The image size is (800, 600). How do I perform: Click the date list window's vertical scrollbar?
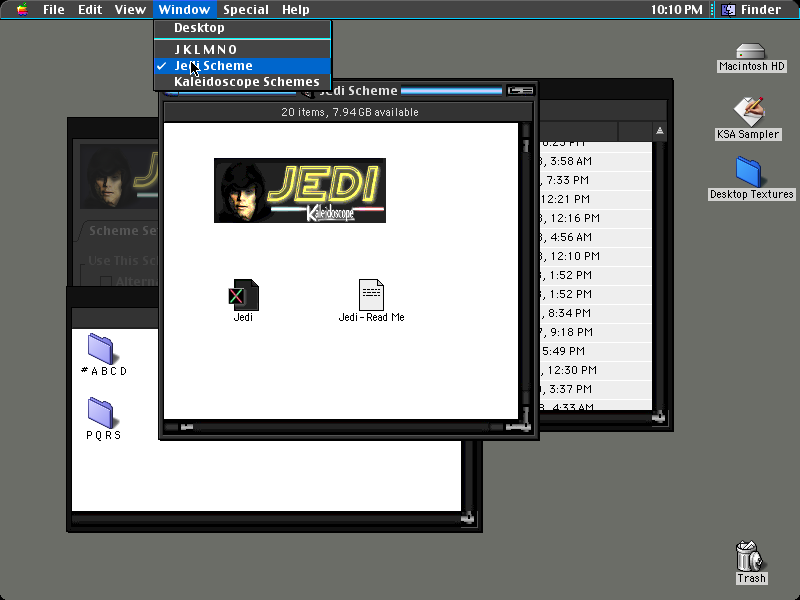click(659, 276)
